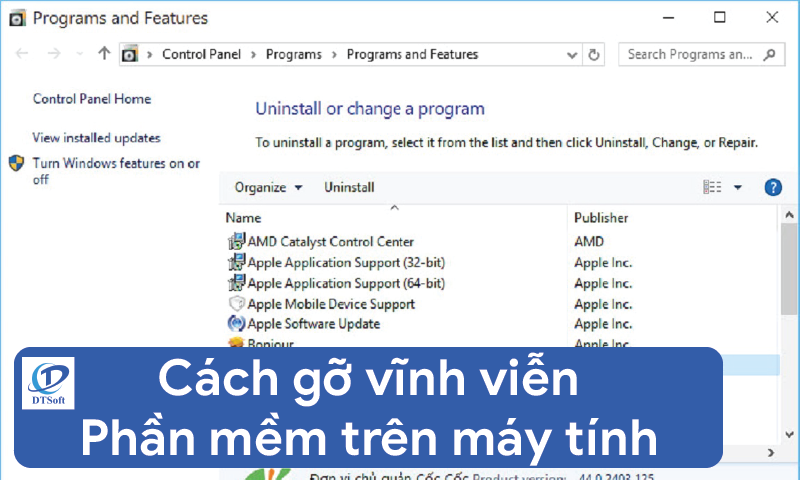Expand the view options dropdown arrow

(738, 187)
